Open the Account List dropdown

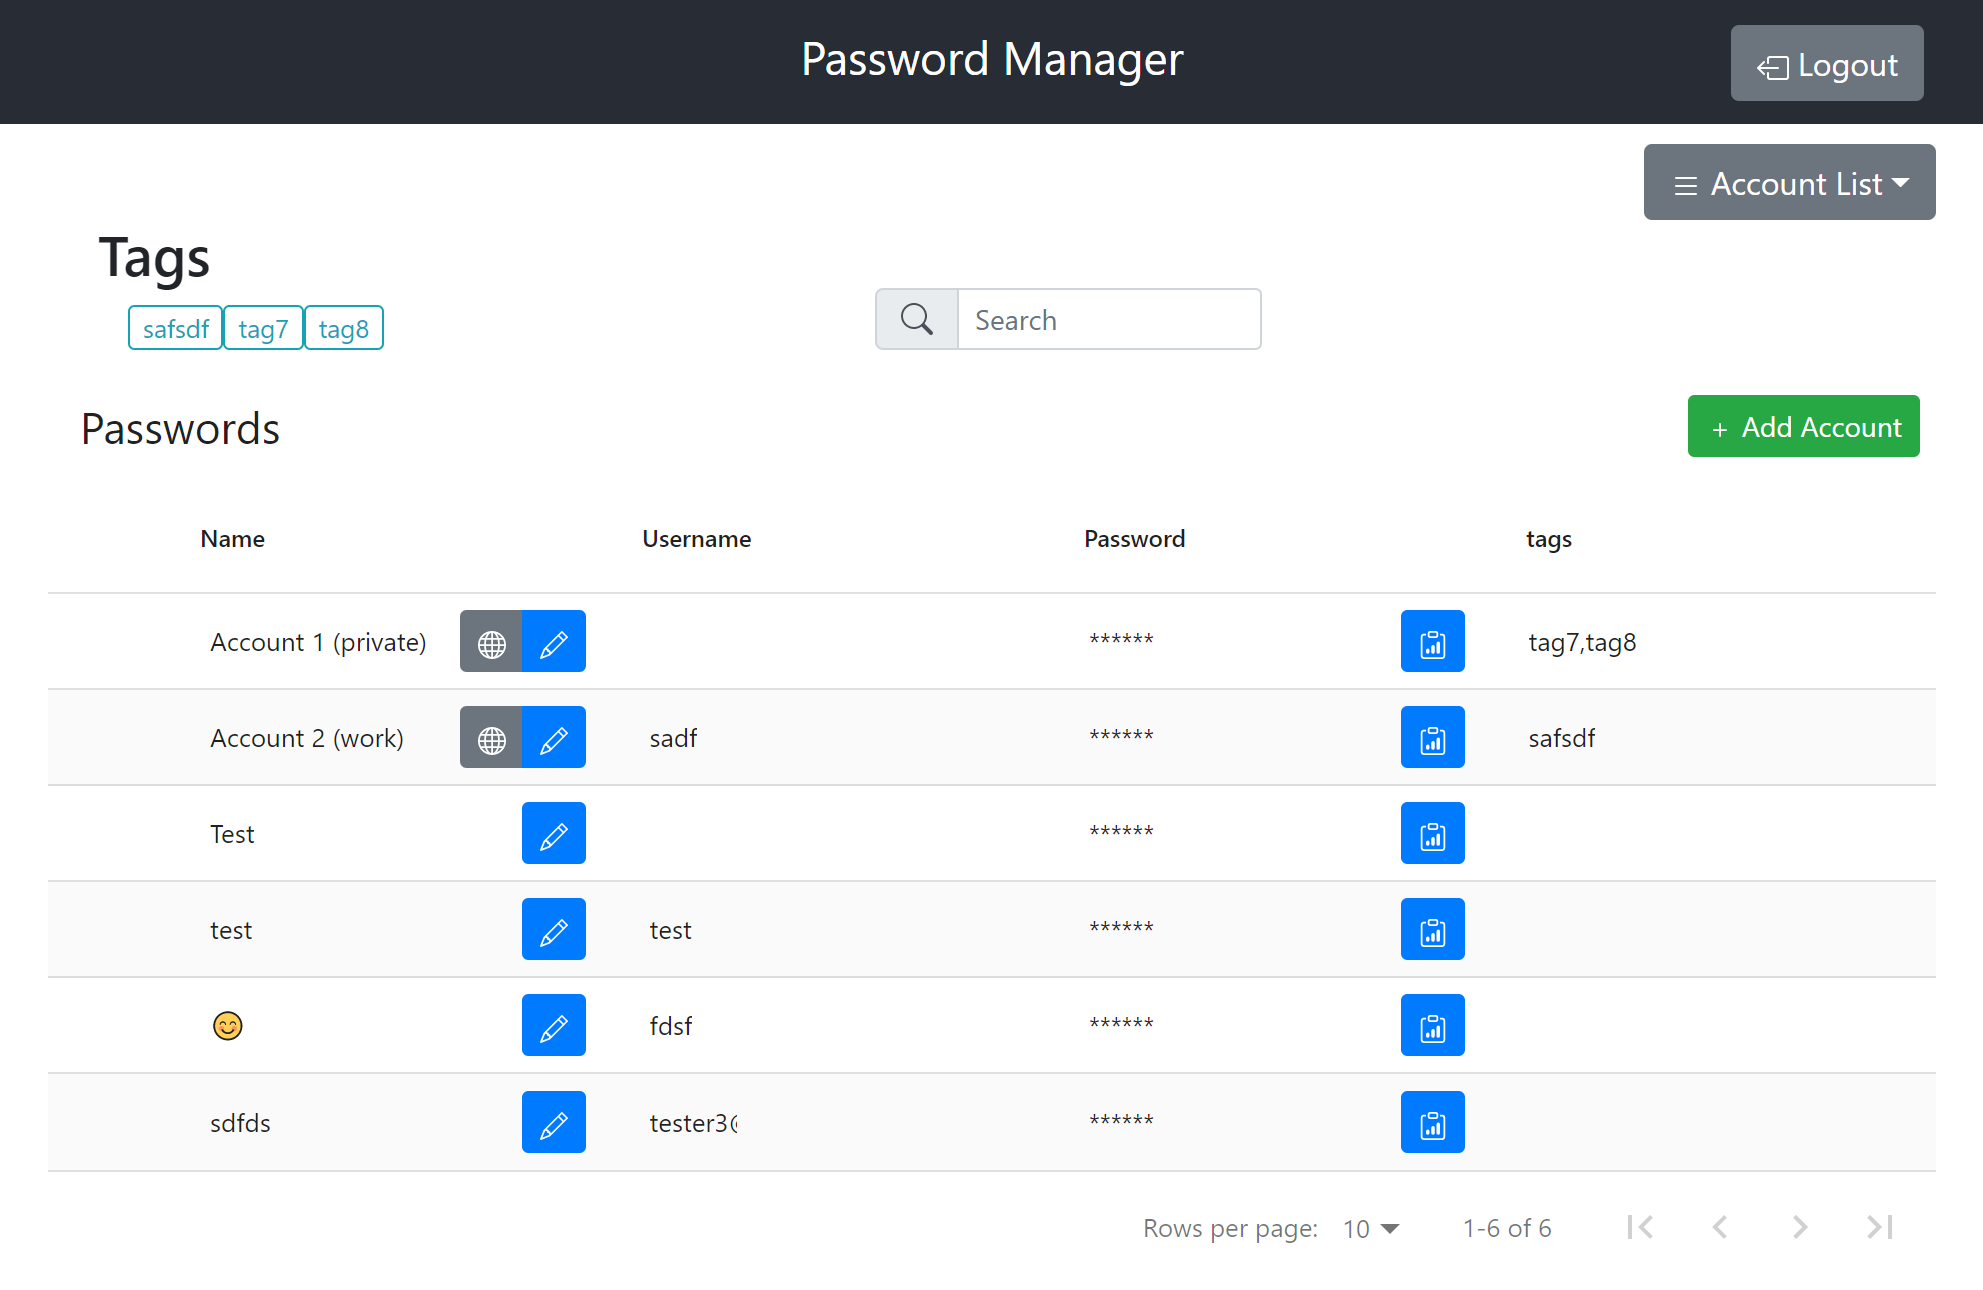click(x=1789, y=182)
